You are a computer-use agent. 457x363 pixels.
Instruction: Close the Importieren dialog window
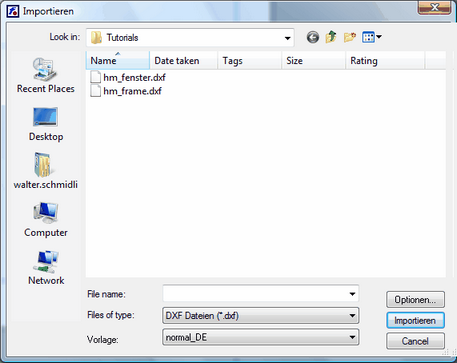click(434, 7)
